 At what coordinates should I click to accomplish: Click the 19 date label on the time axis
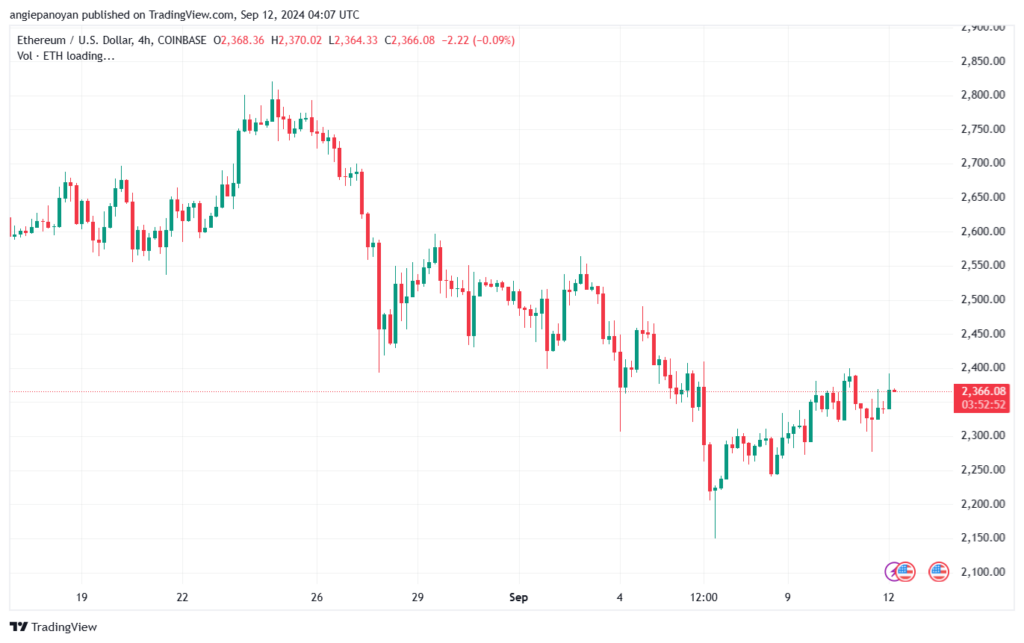(x=82, y=597)
